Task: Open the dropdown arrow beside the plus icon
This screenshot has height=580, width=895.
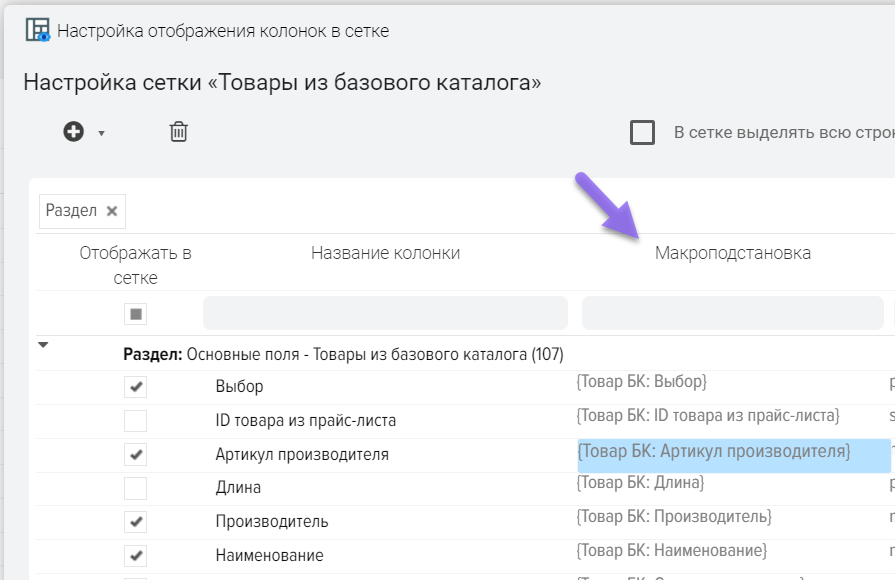Action: (x=101, y=133)
